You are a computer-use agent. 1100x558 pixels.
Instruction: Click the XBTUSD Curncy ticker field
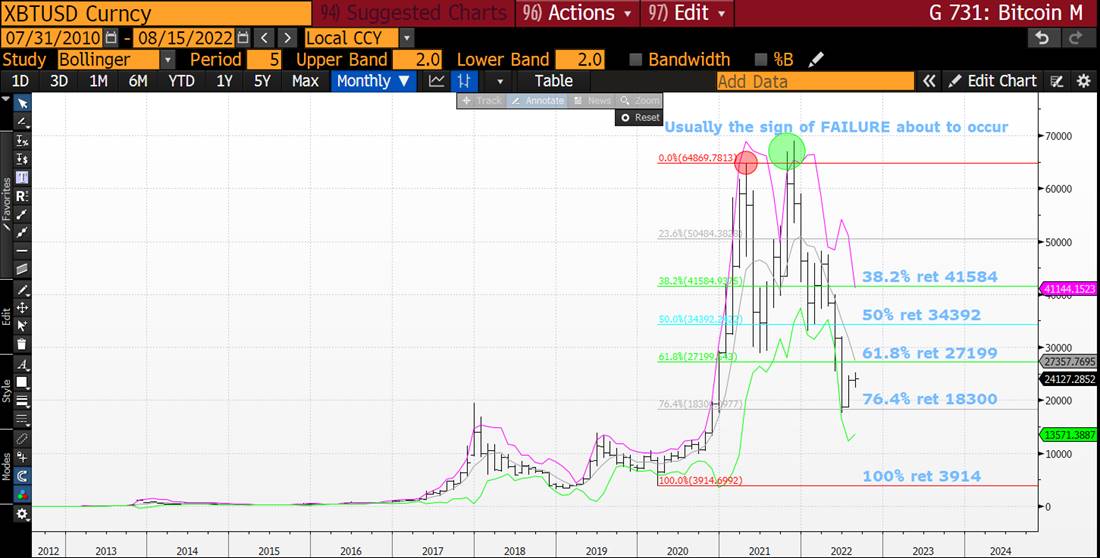(155, 13)
